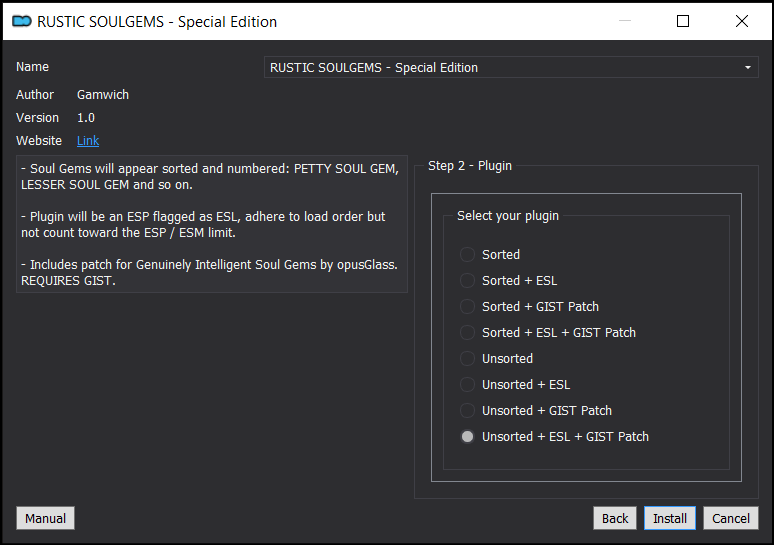Click the Mod Organizer app icon in title bar
The height and width of the screenshot is (545, 774).
22,21
